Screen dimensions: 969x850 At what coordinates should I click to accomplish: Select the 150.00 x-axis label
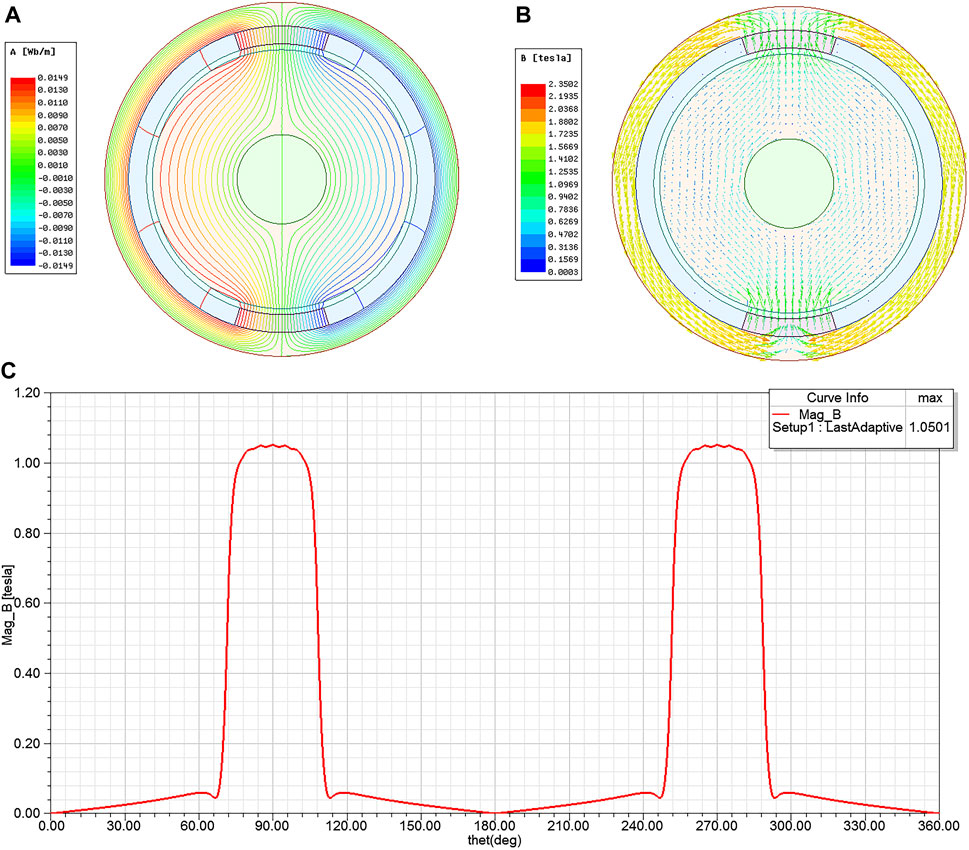pos(420,826)
